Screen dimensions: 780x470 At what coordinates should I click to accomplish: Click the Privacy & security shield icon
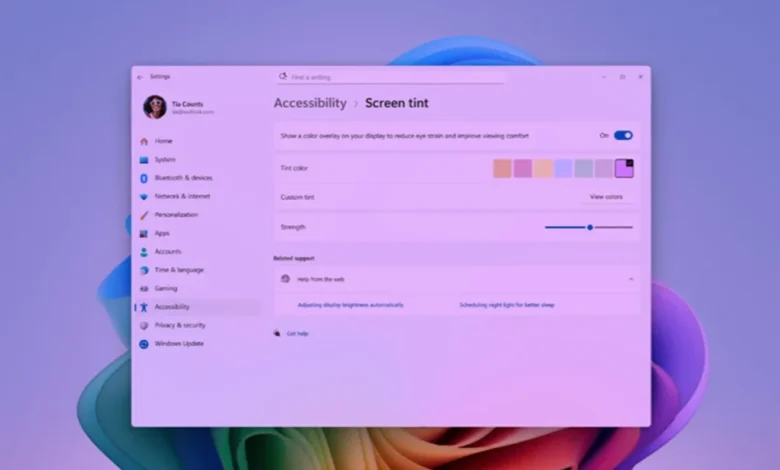tap(144, 325)
